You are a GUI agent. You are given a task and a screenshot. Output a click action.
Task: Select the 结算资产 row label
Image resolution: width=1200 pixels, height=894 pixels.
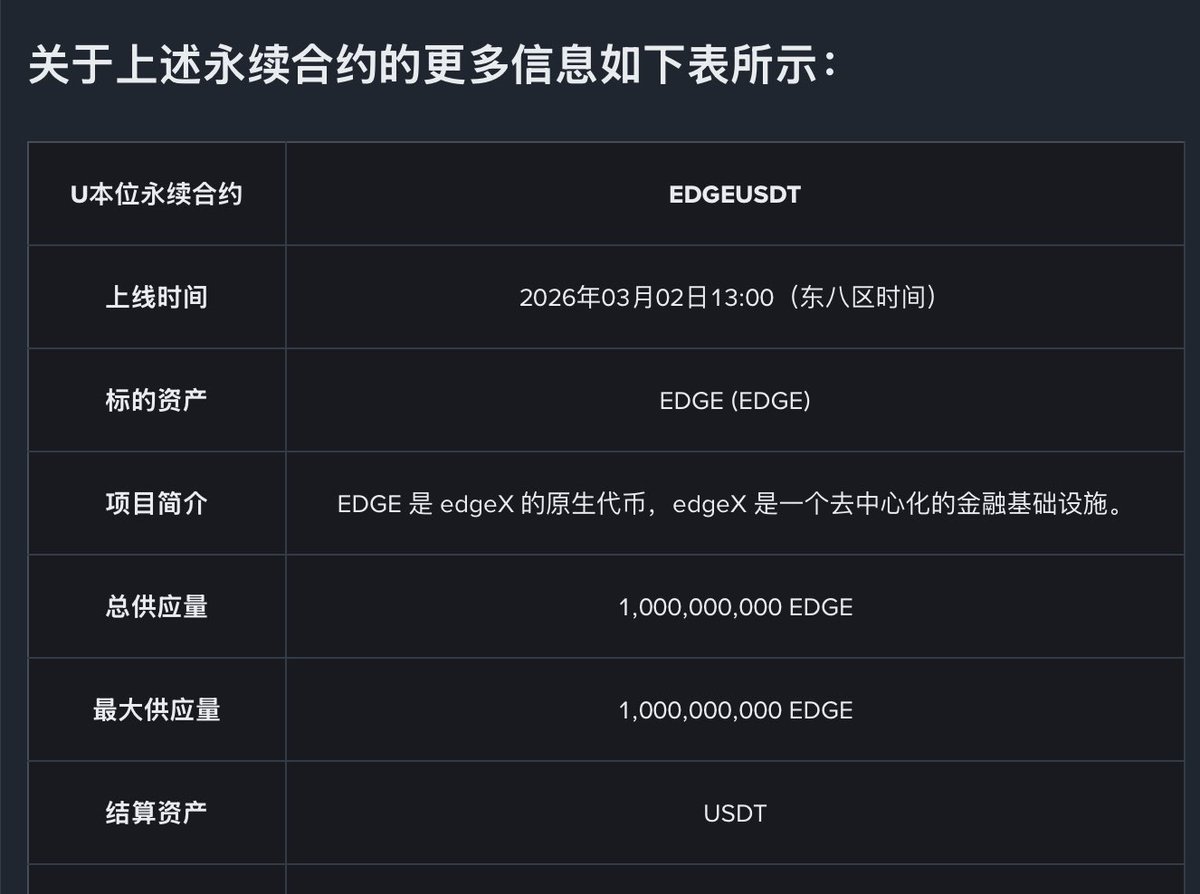pyautogui.click(x=156, y=812)
